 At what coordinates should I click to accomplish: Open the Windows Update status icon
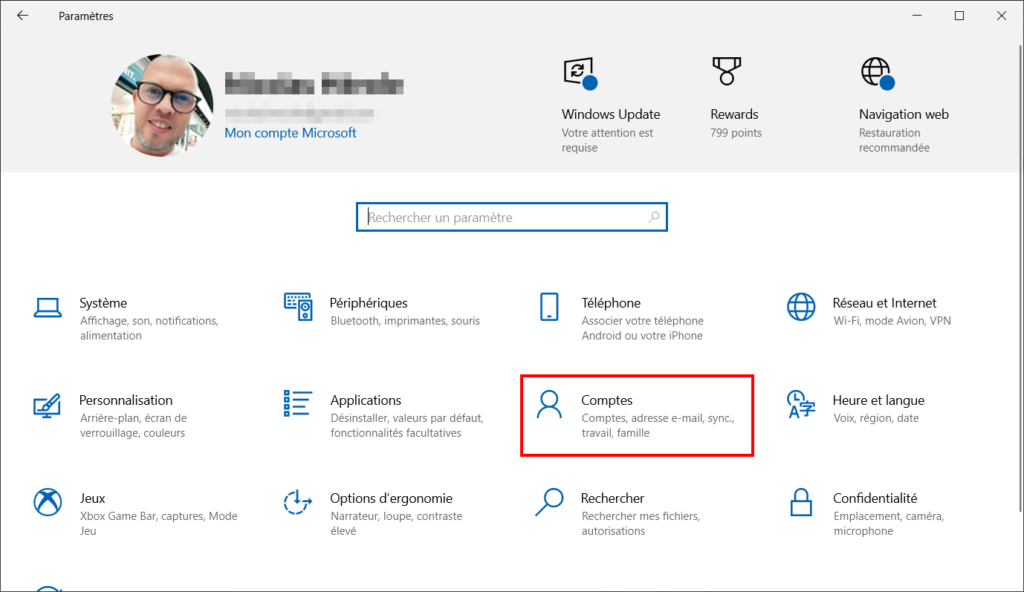pyautogui.click(x=580, y=73)
